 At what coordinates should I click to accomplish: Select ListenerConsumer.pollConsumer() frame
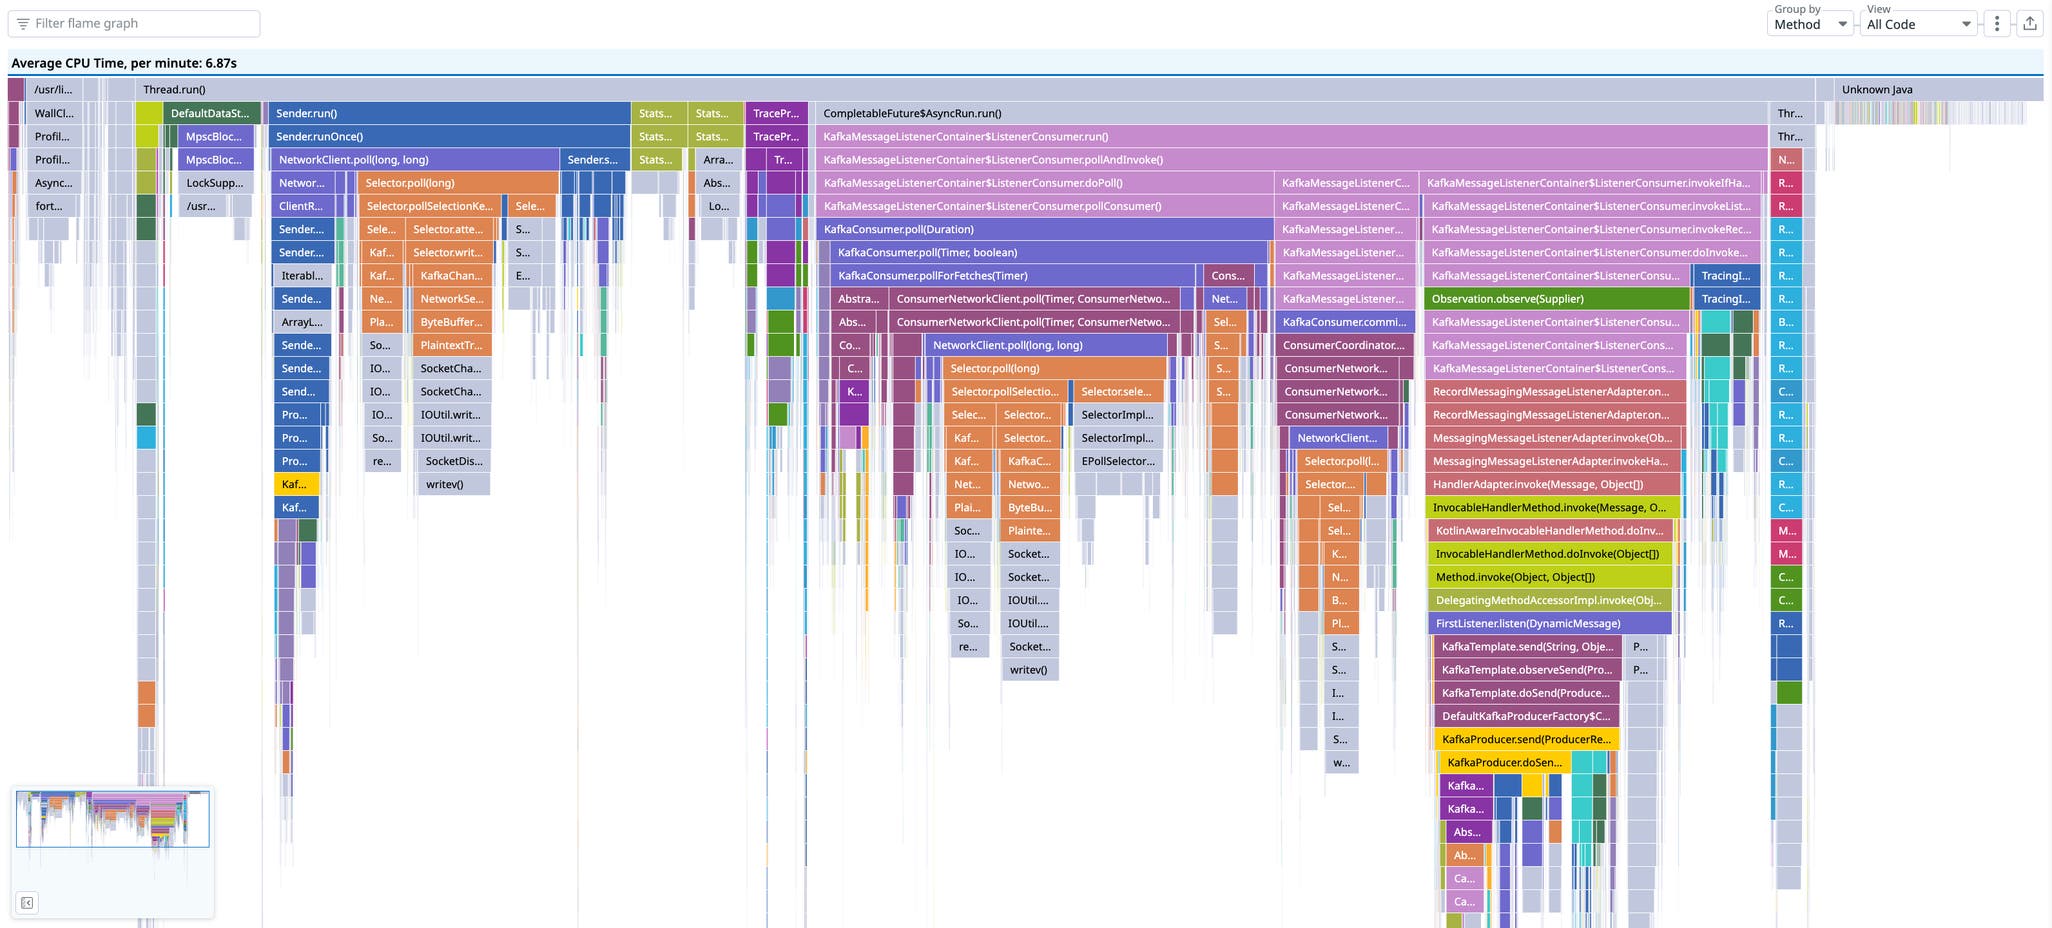tap(1045, 206)
